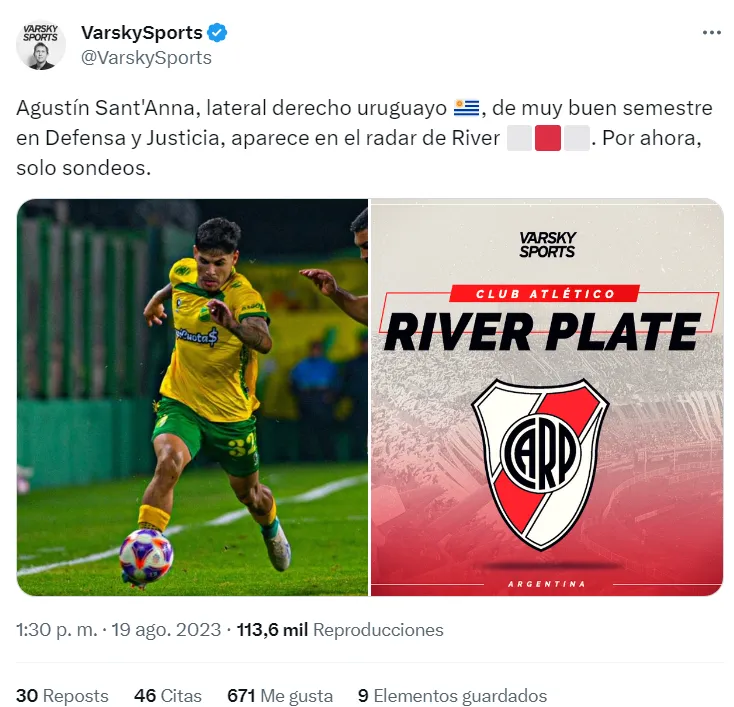Open the 30 Reposts list
The image size is (734, 707).
click(x=62, y=696)
